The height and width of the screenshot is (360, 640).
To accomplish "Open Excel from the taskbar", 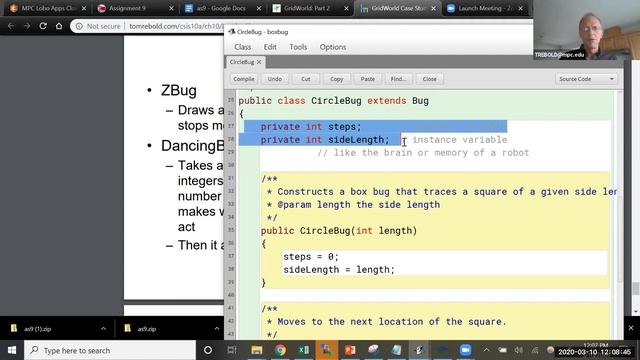I will [304, 350].
